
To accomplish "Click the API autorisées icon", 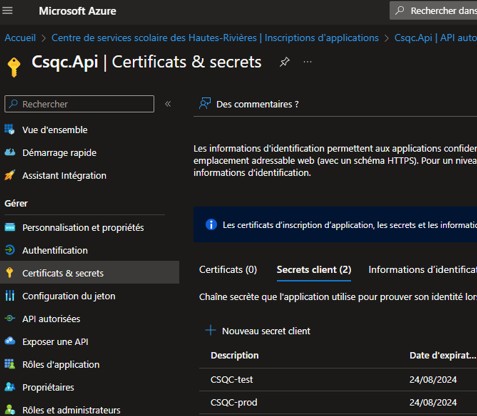I will tap(10, 318).
